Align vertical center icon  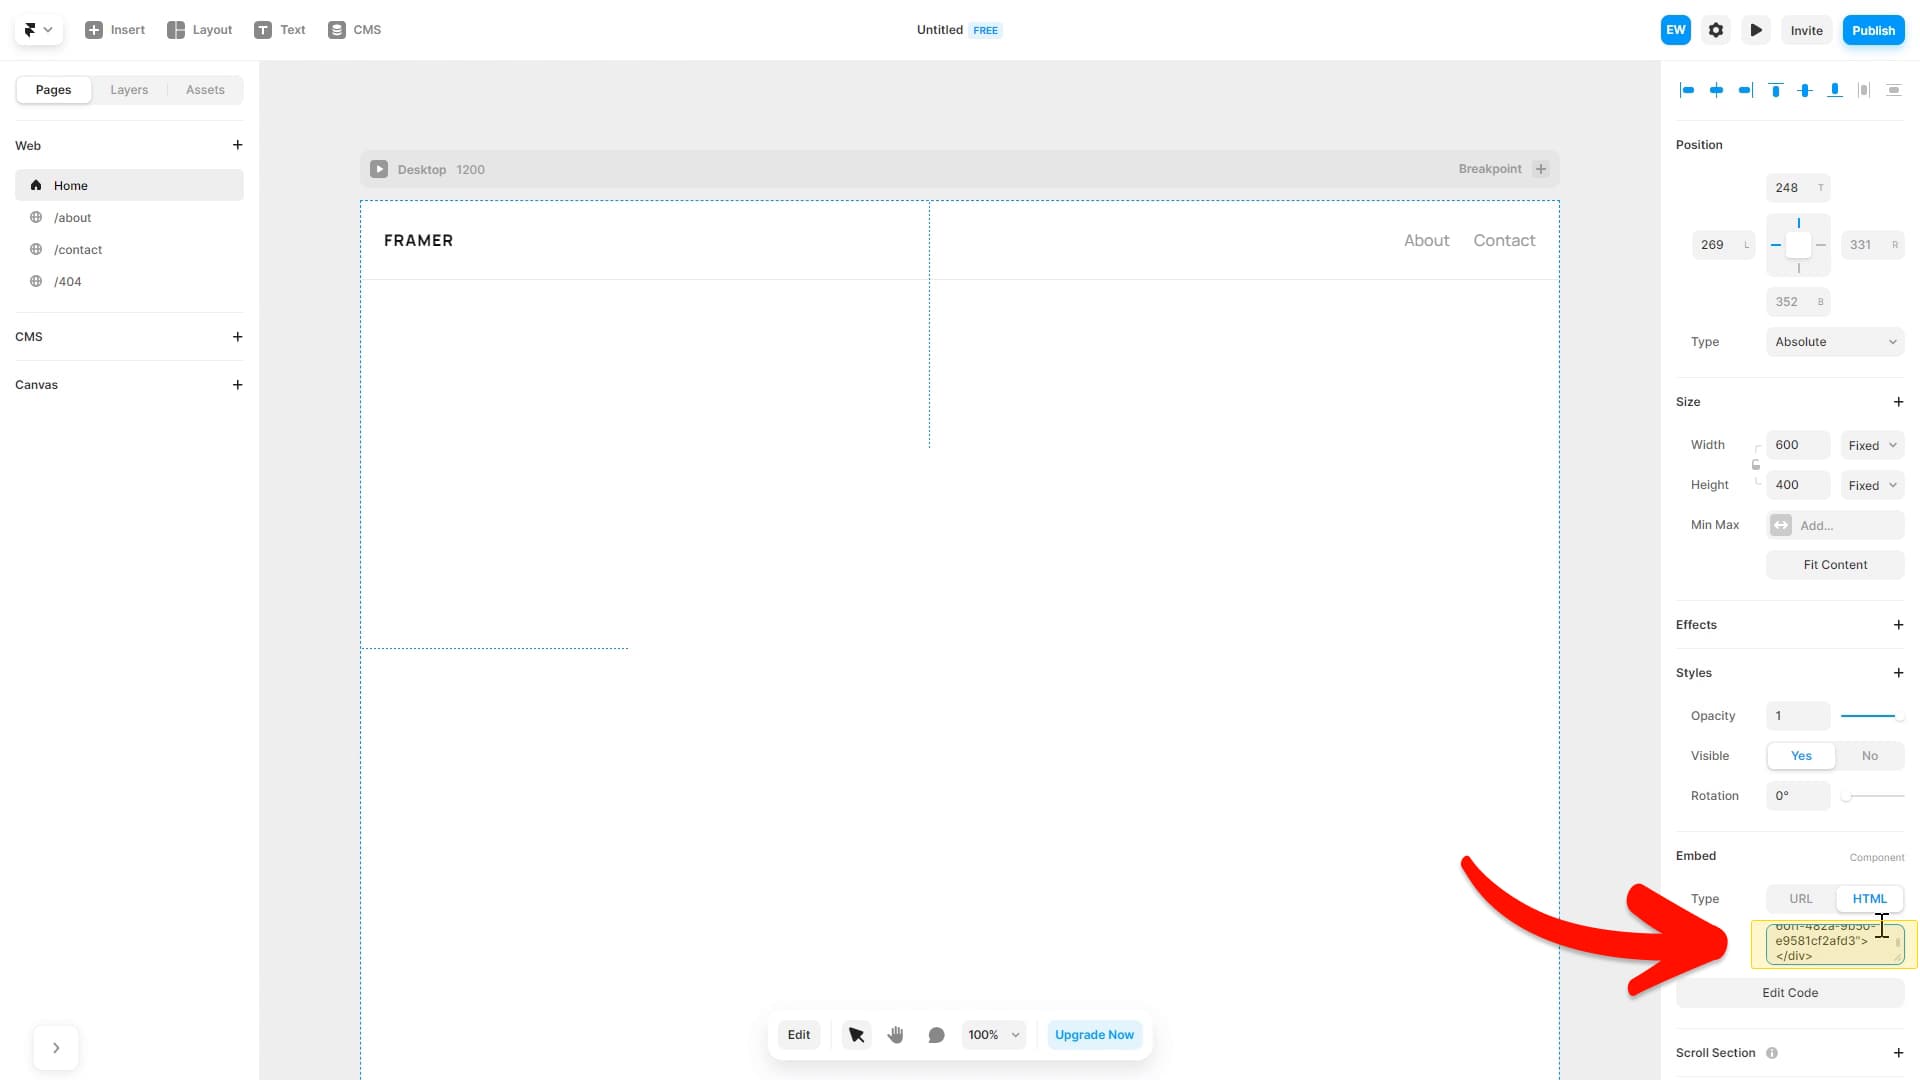coord(1805,90)
